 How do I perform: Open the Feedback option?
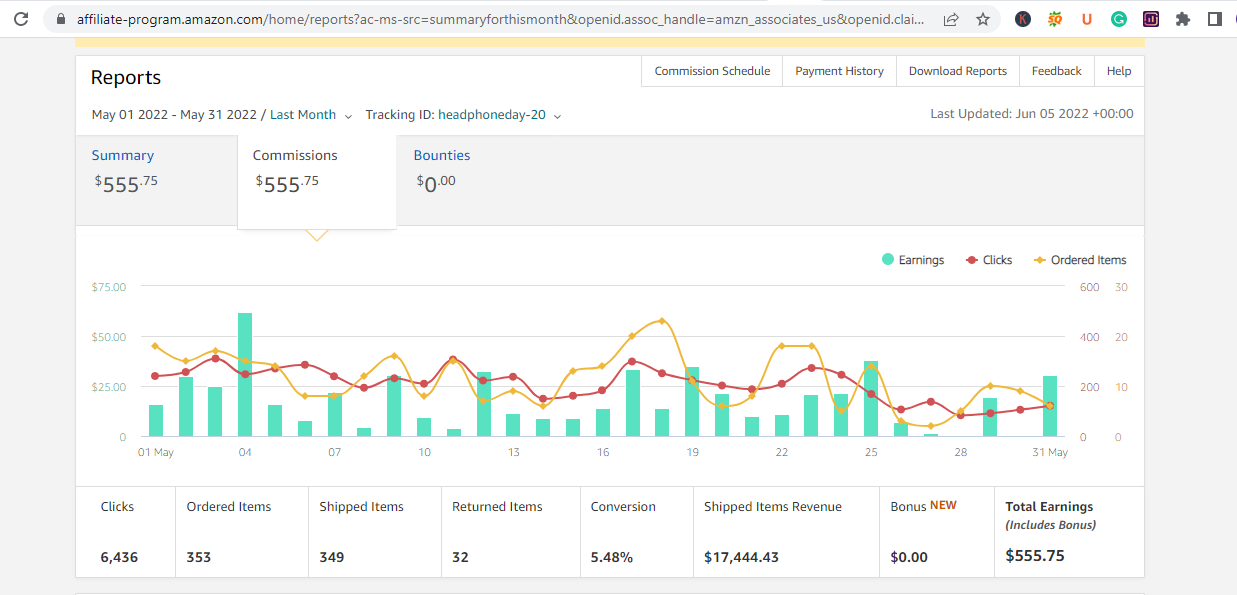coord(1057,71)
